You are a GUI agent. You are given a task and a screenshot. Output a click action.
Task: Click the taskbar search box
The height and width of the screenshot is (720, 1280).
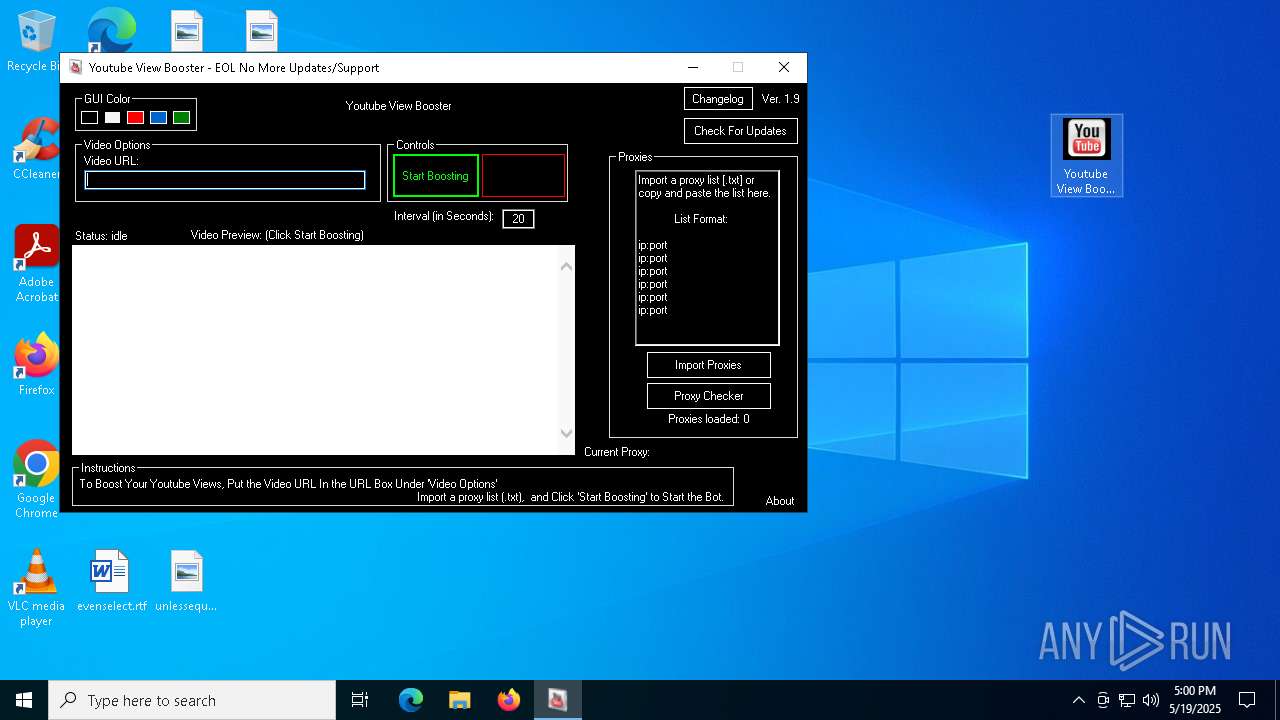tap(192, 700)
